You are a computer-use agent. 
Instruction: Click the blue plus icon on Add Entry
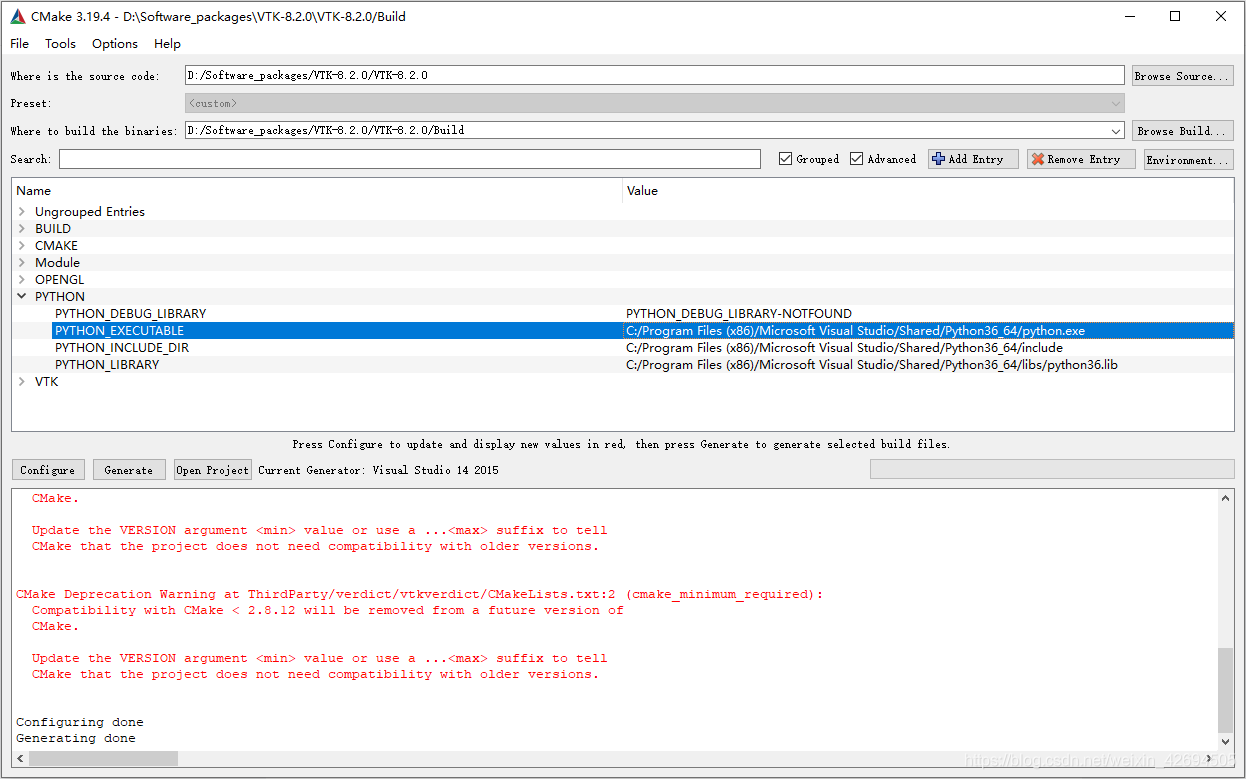[938, 159]
